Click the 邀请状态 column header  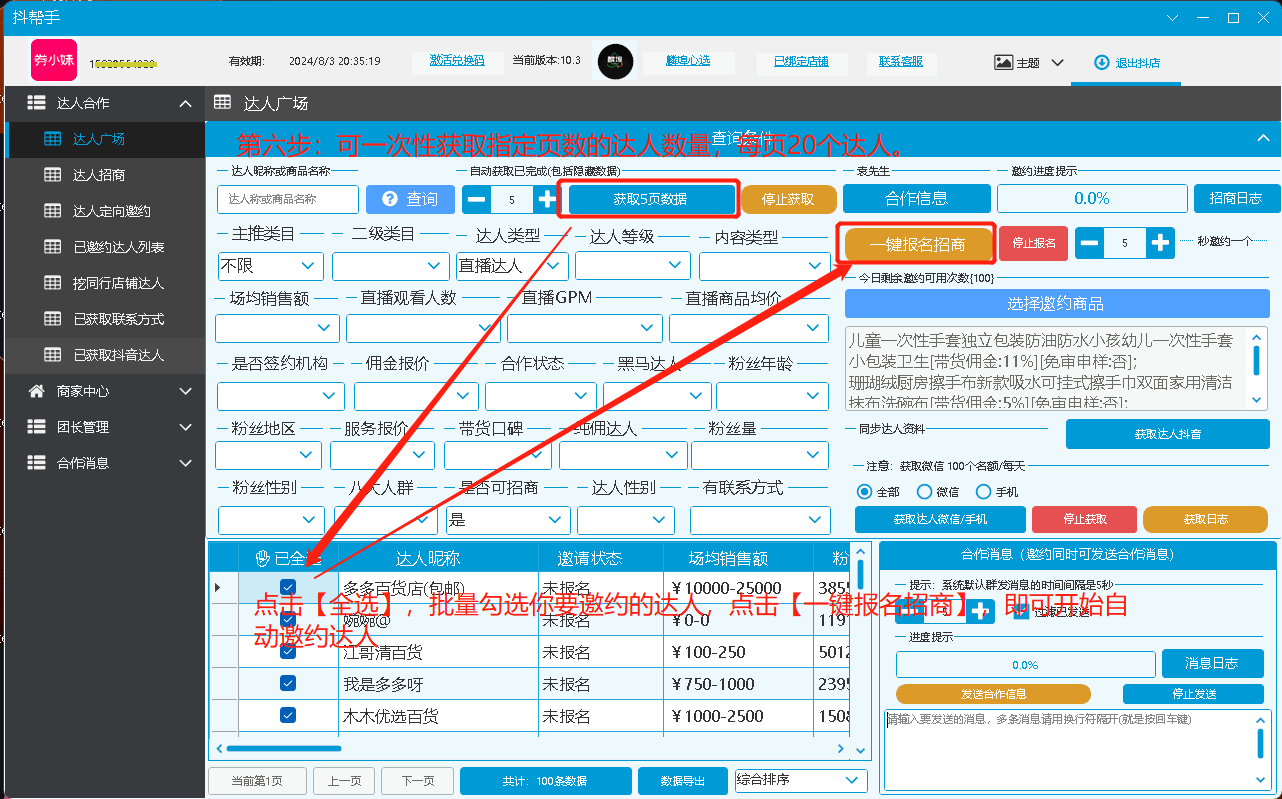point(598,558)
